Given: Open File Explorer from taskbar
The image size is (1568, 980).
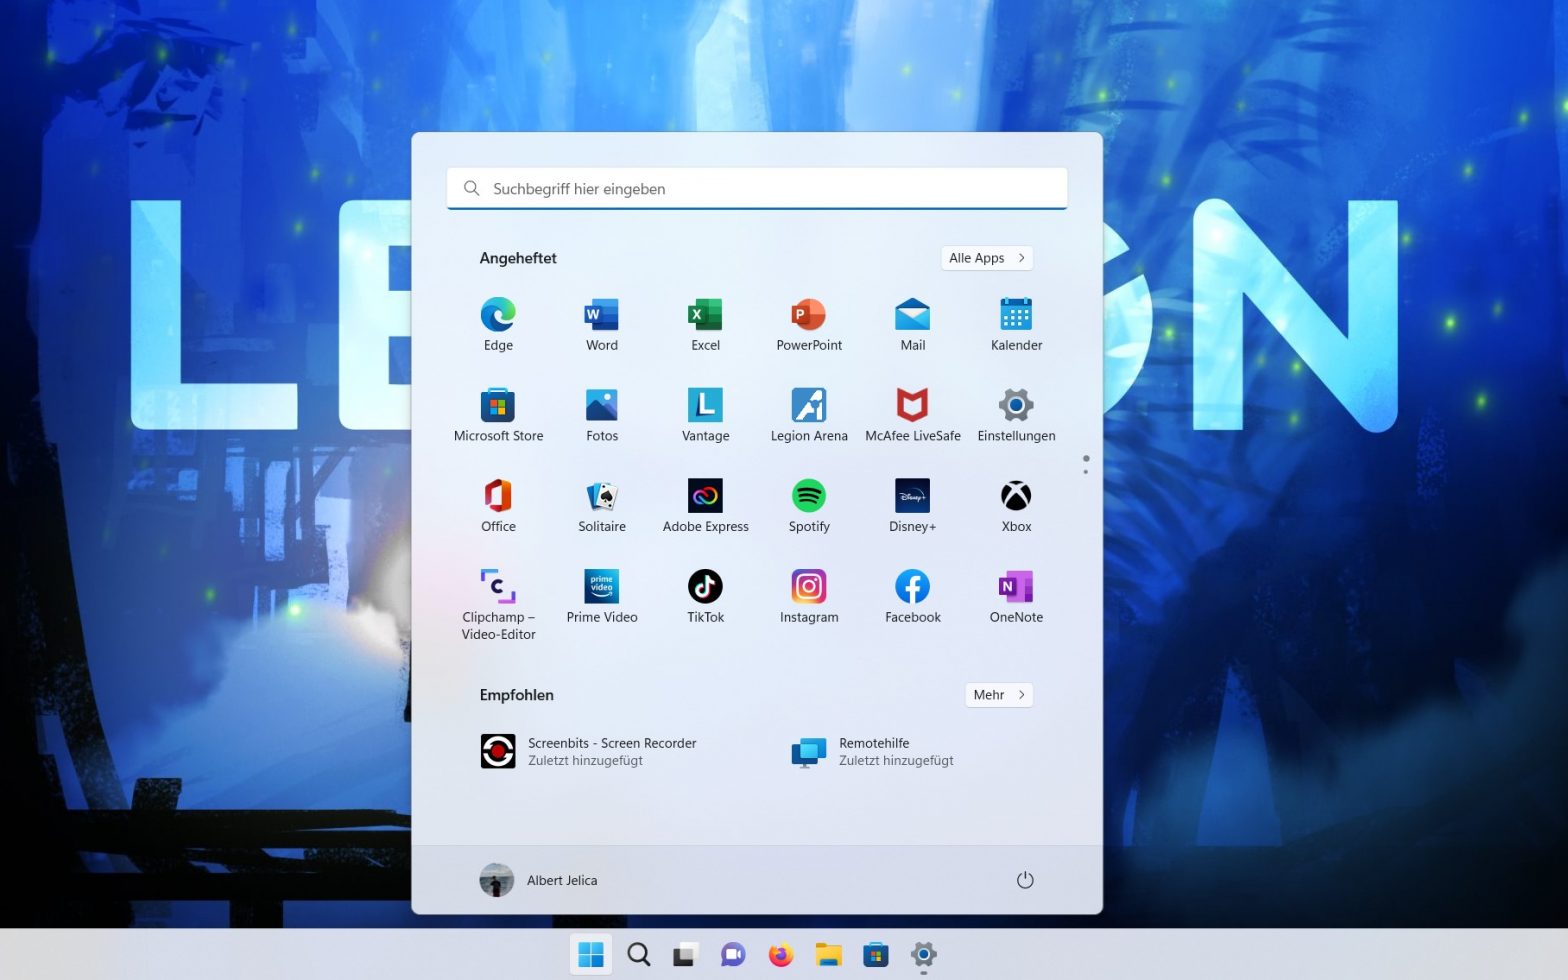Looking at the screenshot, I should click(828, 955).
